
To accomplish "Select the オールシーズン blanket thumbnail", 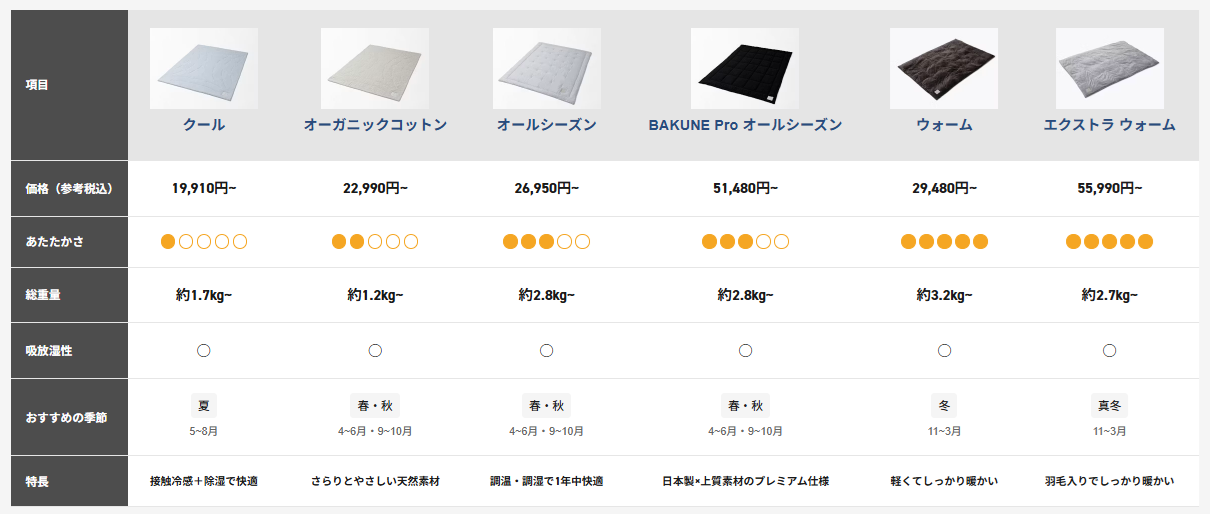I will point(547,68).
